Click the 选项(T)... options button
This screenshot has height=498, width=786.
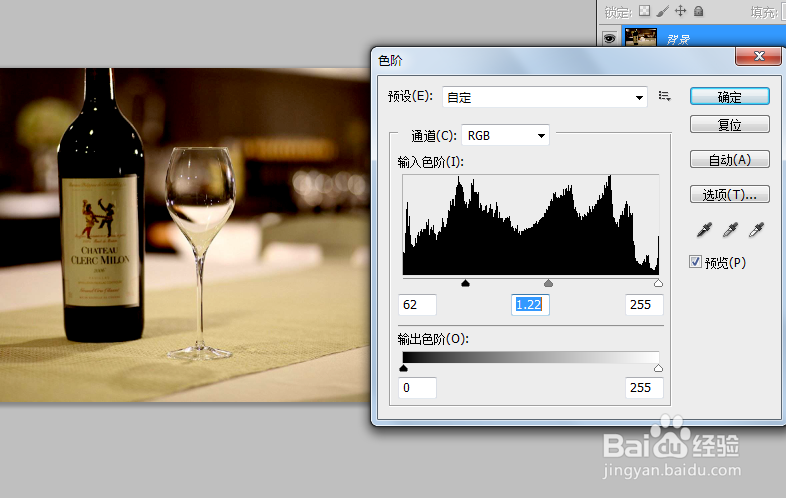coord(730,194)
